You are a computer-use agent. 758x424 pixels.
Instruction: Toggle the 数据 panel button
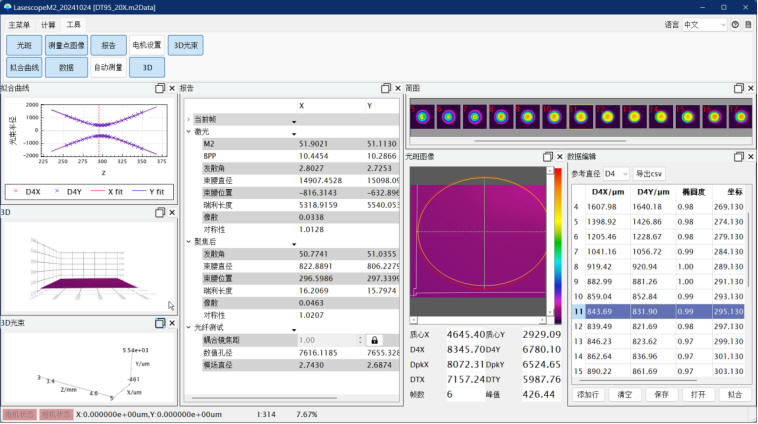67,68
